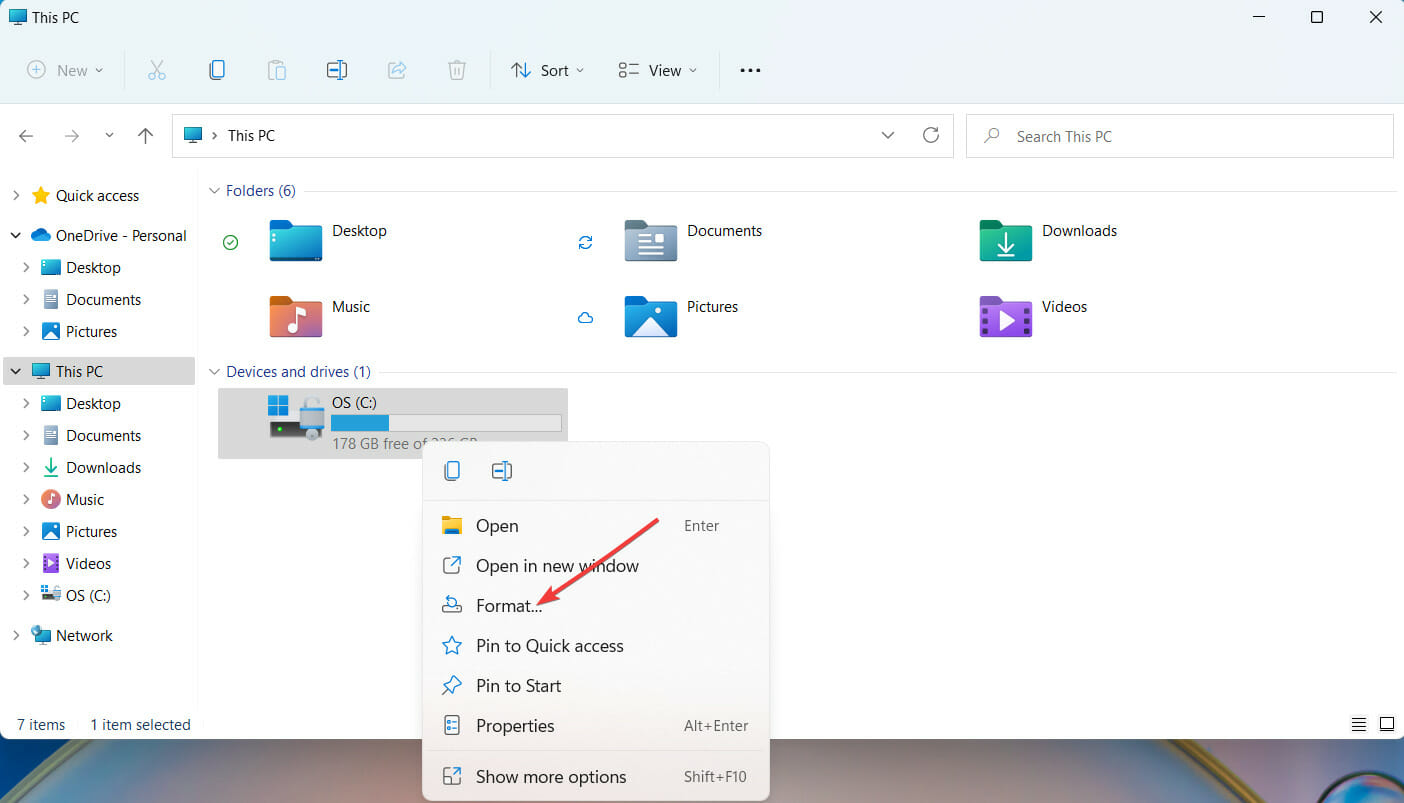
Task: Open the Sort dropdown menu
Action: [548, 70]
